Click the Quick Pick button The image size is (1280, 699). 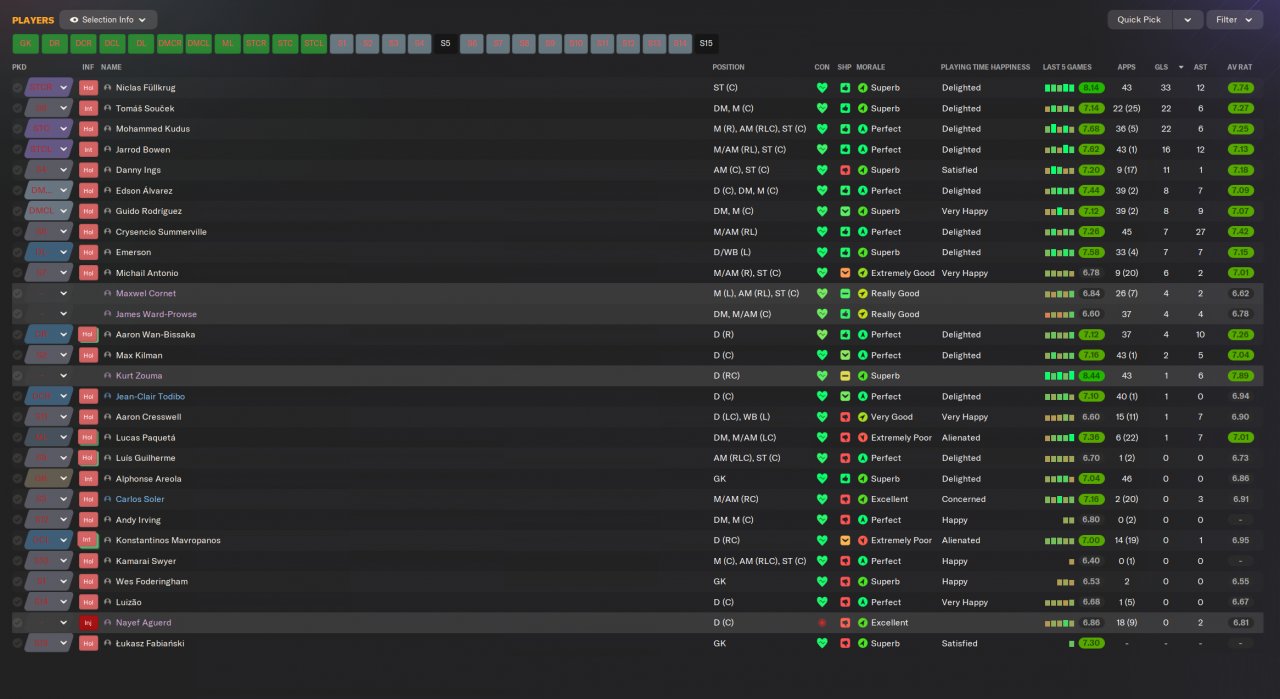click(1139, 20)
